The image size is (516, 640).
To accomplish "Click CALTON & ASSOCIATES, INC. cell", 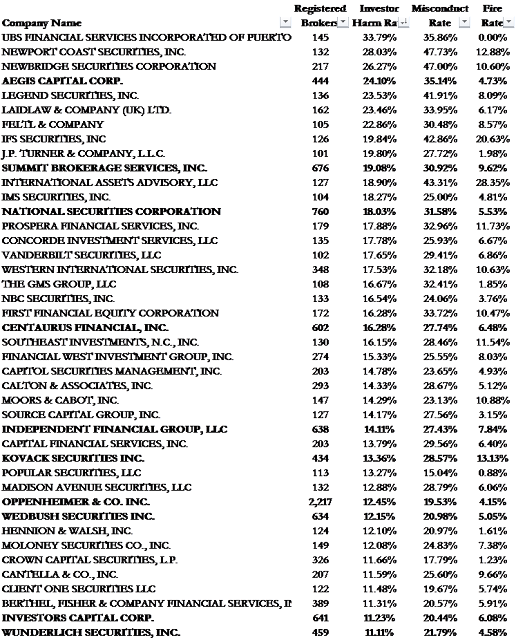I will pyautogui.click(x=77, y=386).
